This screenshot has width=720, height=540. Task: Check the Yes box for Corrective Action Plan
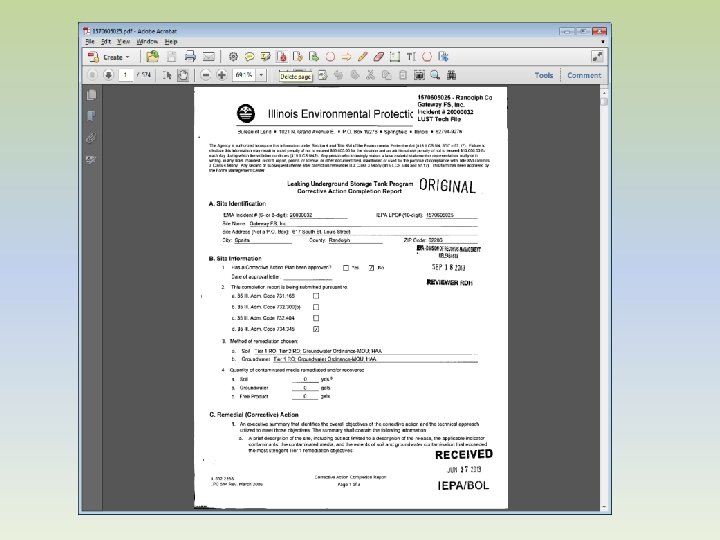346,268
